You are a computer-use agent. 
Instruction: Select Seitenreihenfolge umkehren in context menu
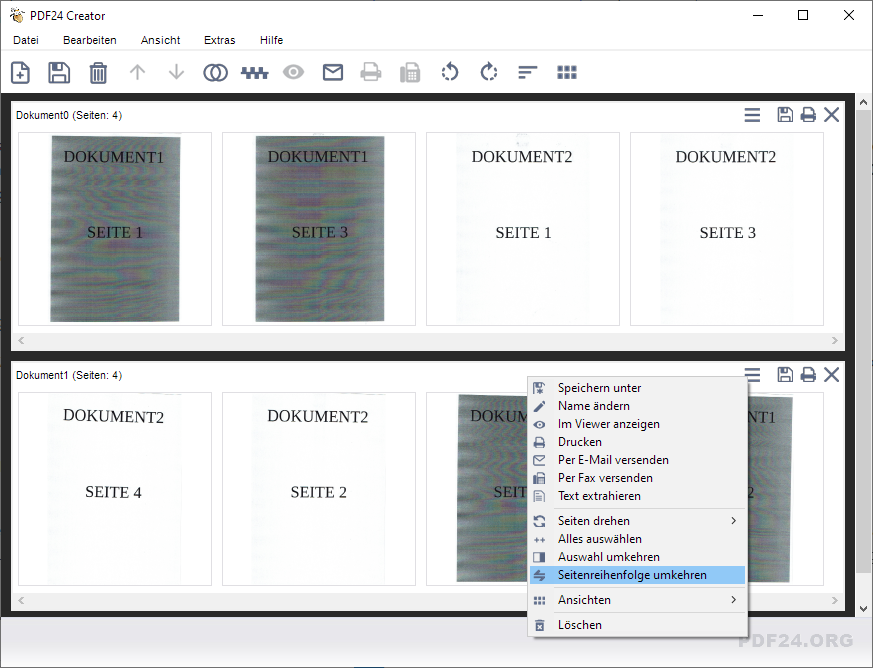click(632, 575)
